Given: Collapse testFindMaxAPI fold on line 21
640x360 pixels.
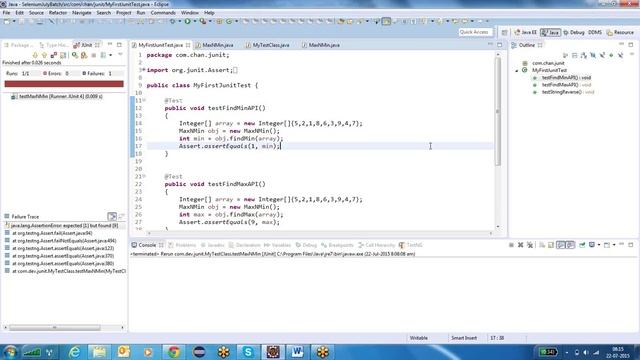Looking at the screenshot, I should point(144,176).
